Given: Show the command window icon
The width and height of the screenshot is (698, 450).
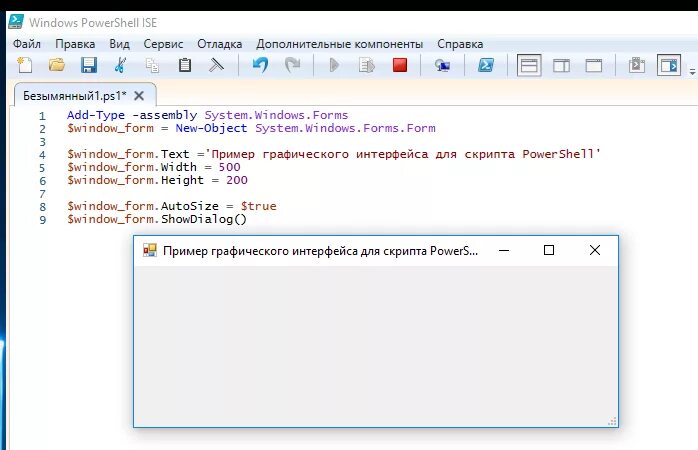Looking at the screenshot, I should click(637, 65).
